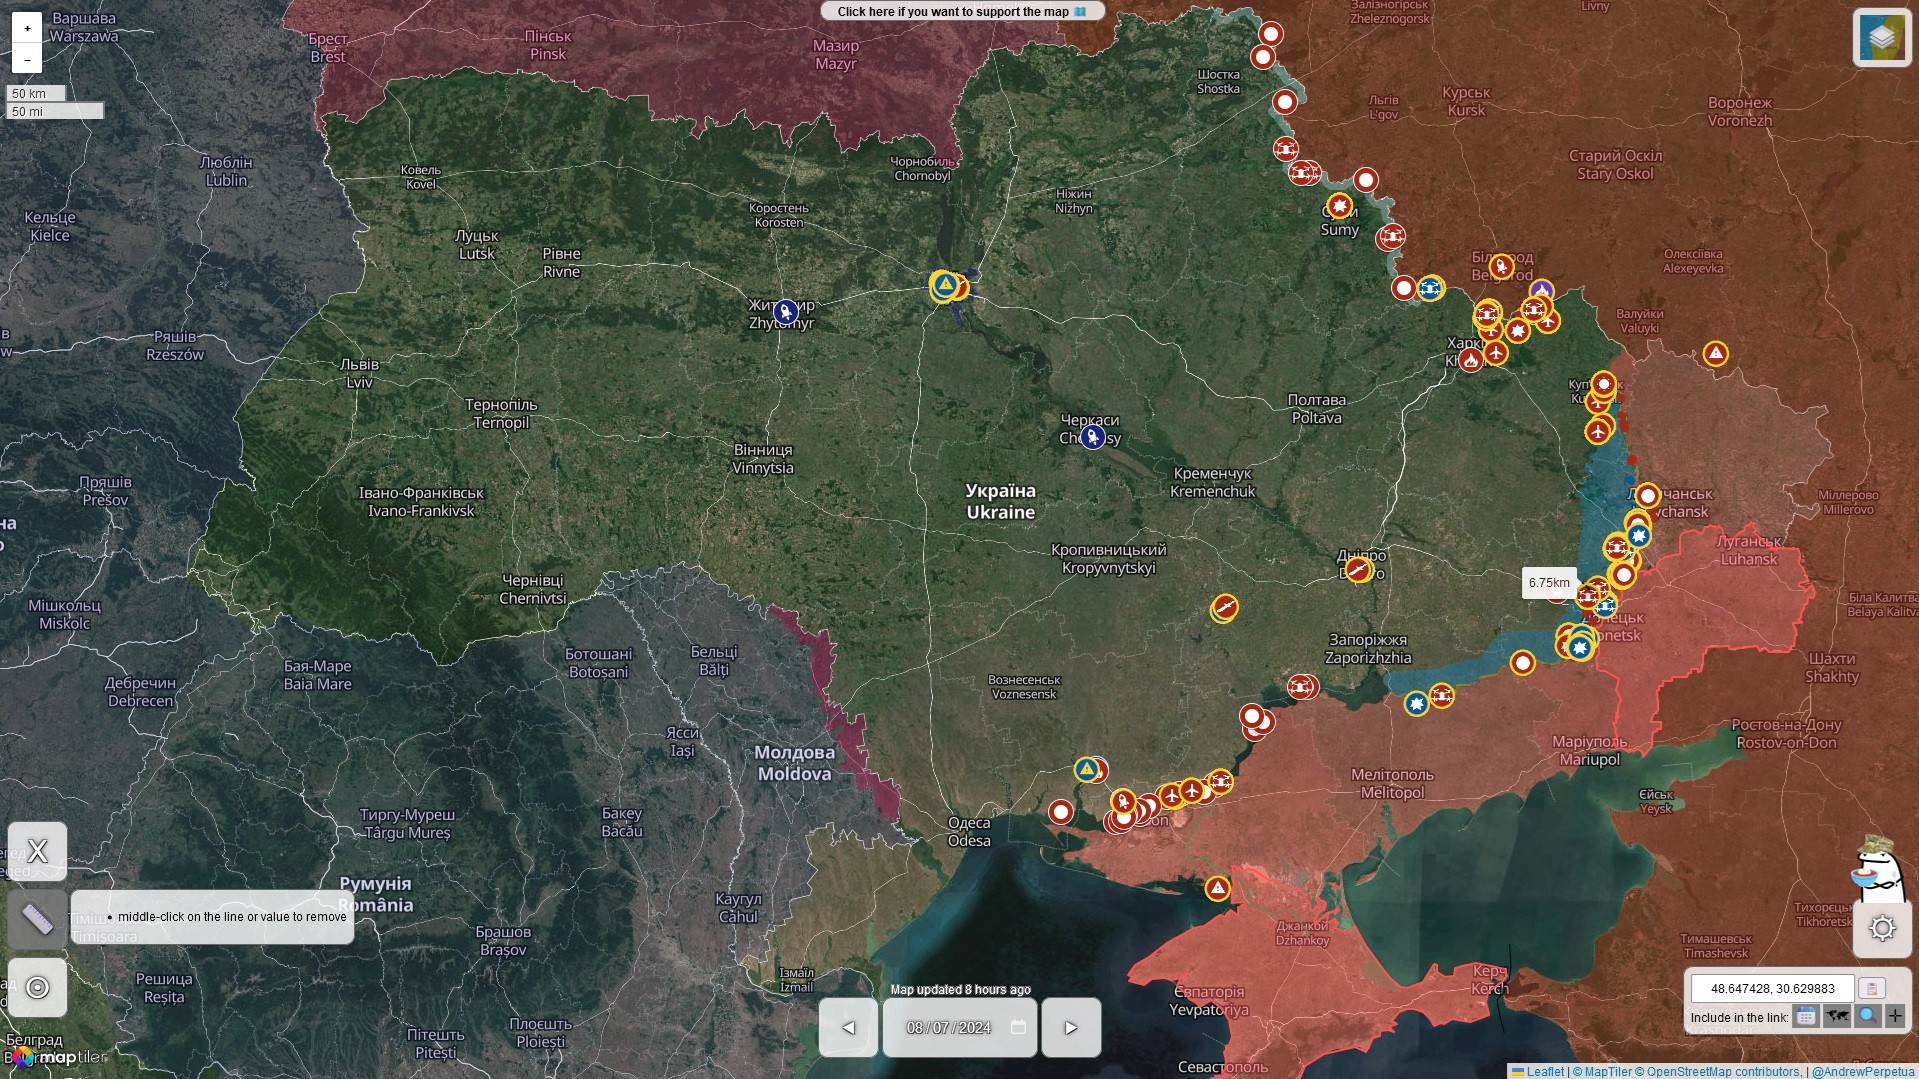The height and width of the screenshot is (1079, 1919).
Task: Zoom in on the map
Action: tap(27, 28)
